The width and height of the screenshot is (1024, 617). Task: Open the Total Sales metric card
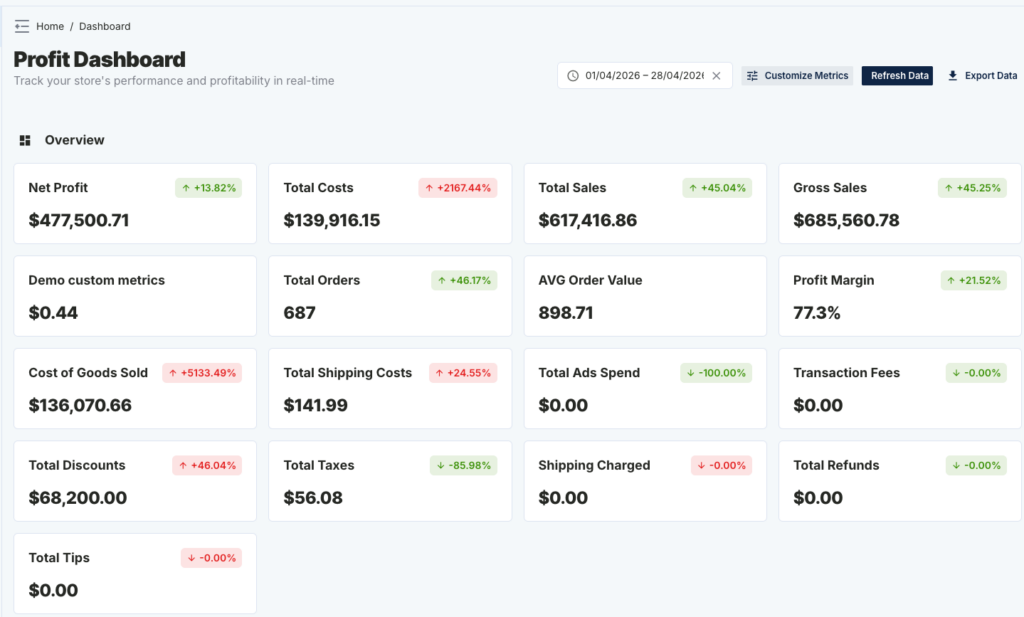coord(645,204)
